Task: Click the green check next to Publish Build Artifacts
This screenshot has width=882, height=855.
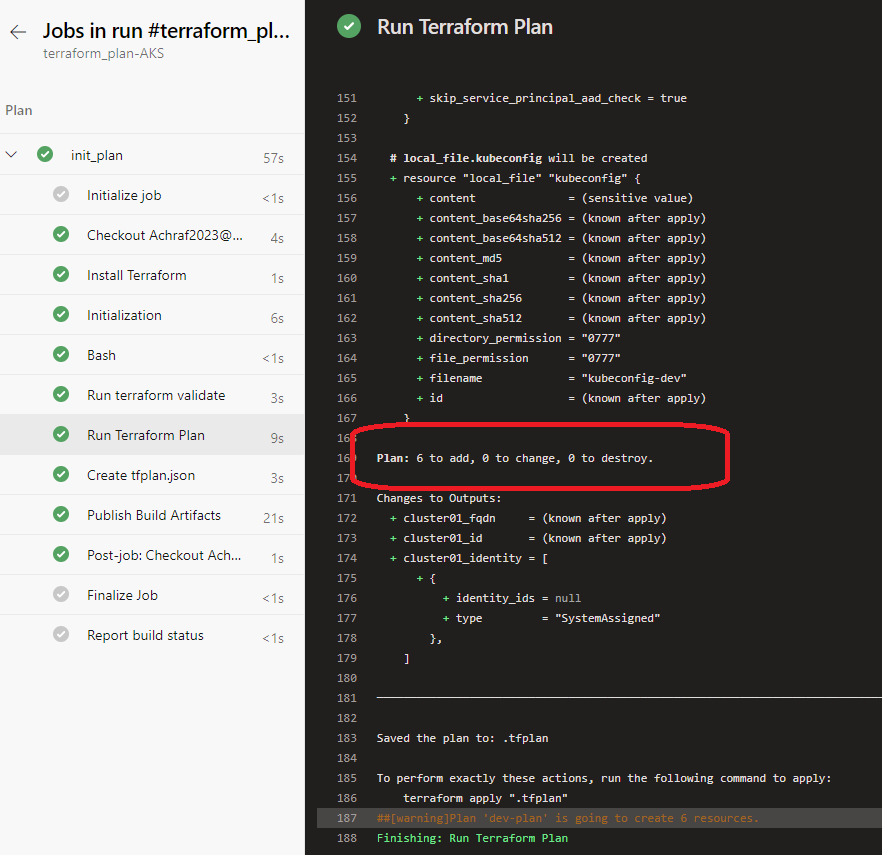Action: click(61, 515)
